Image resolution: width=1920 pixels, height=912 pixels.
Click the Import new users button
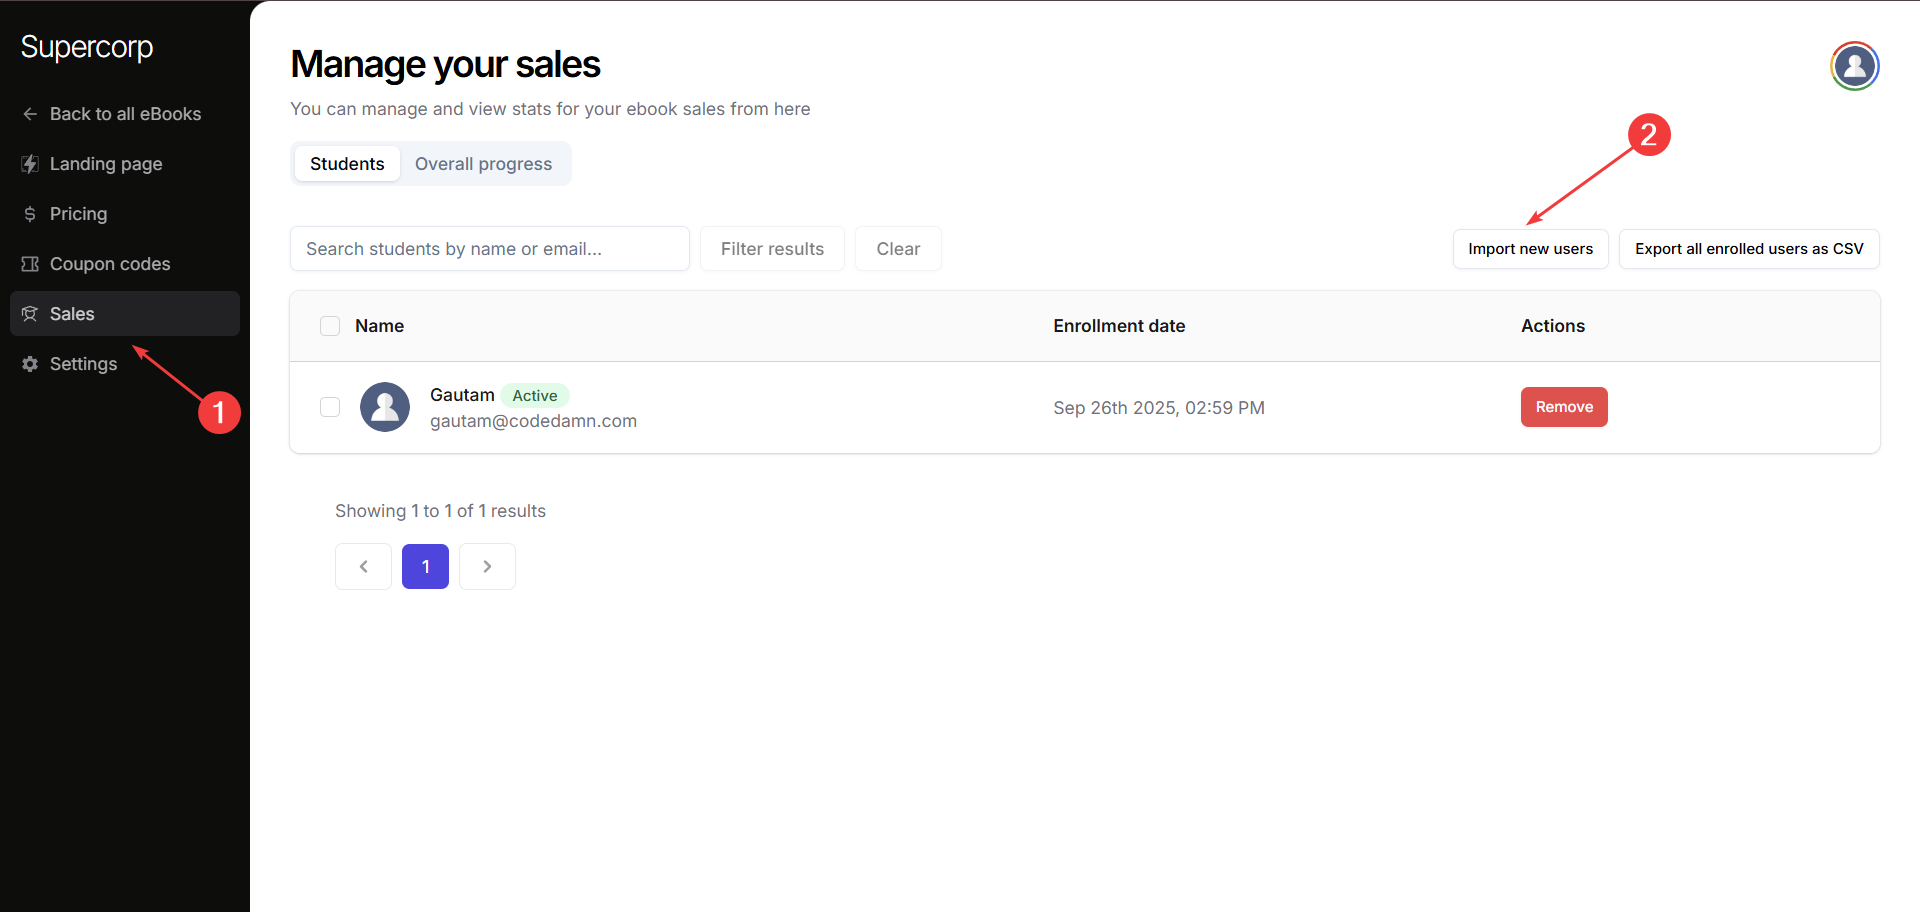(1530, 249)
